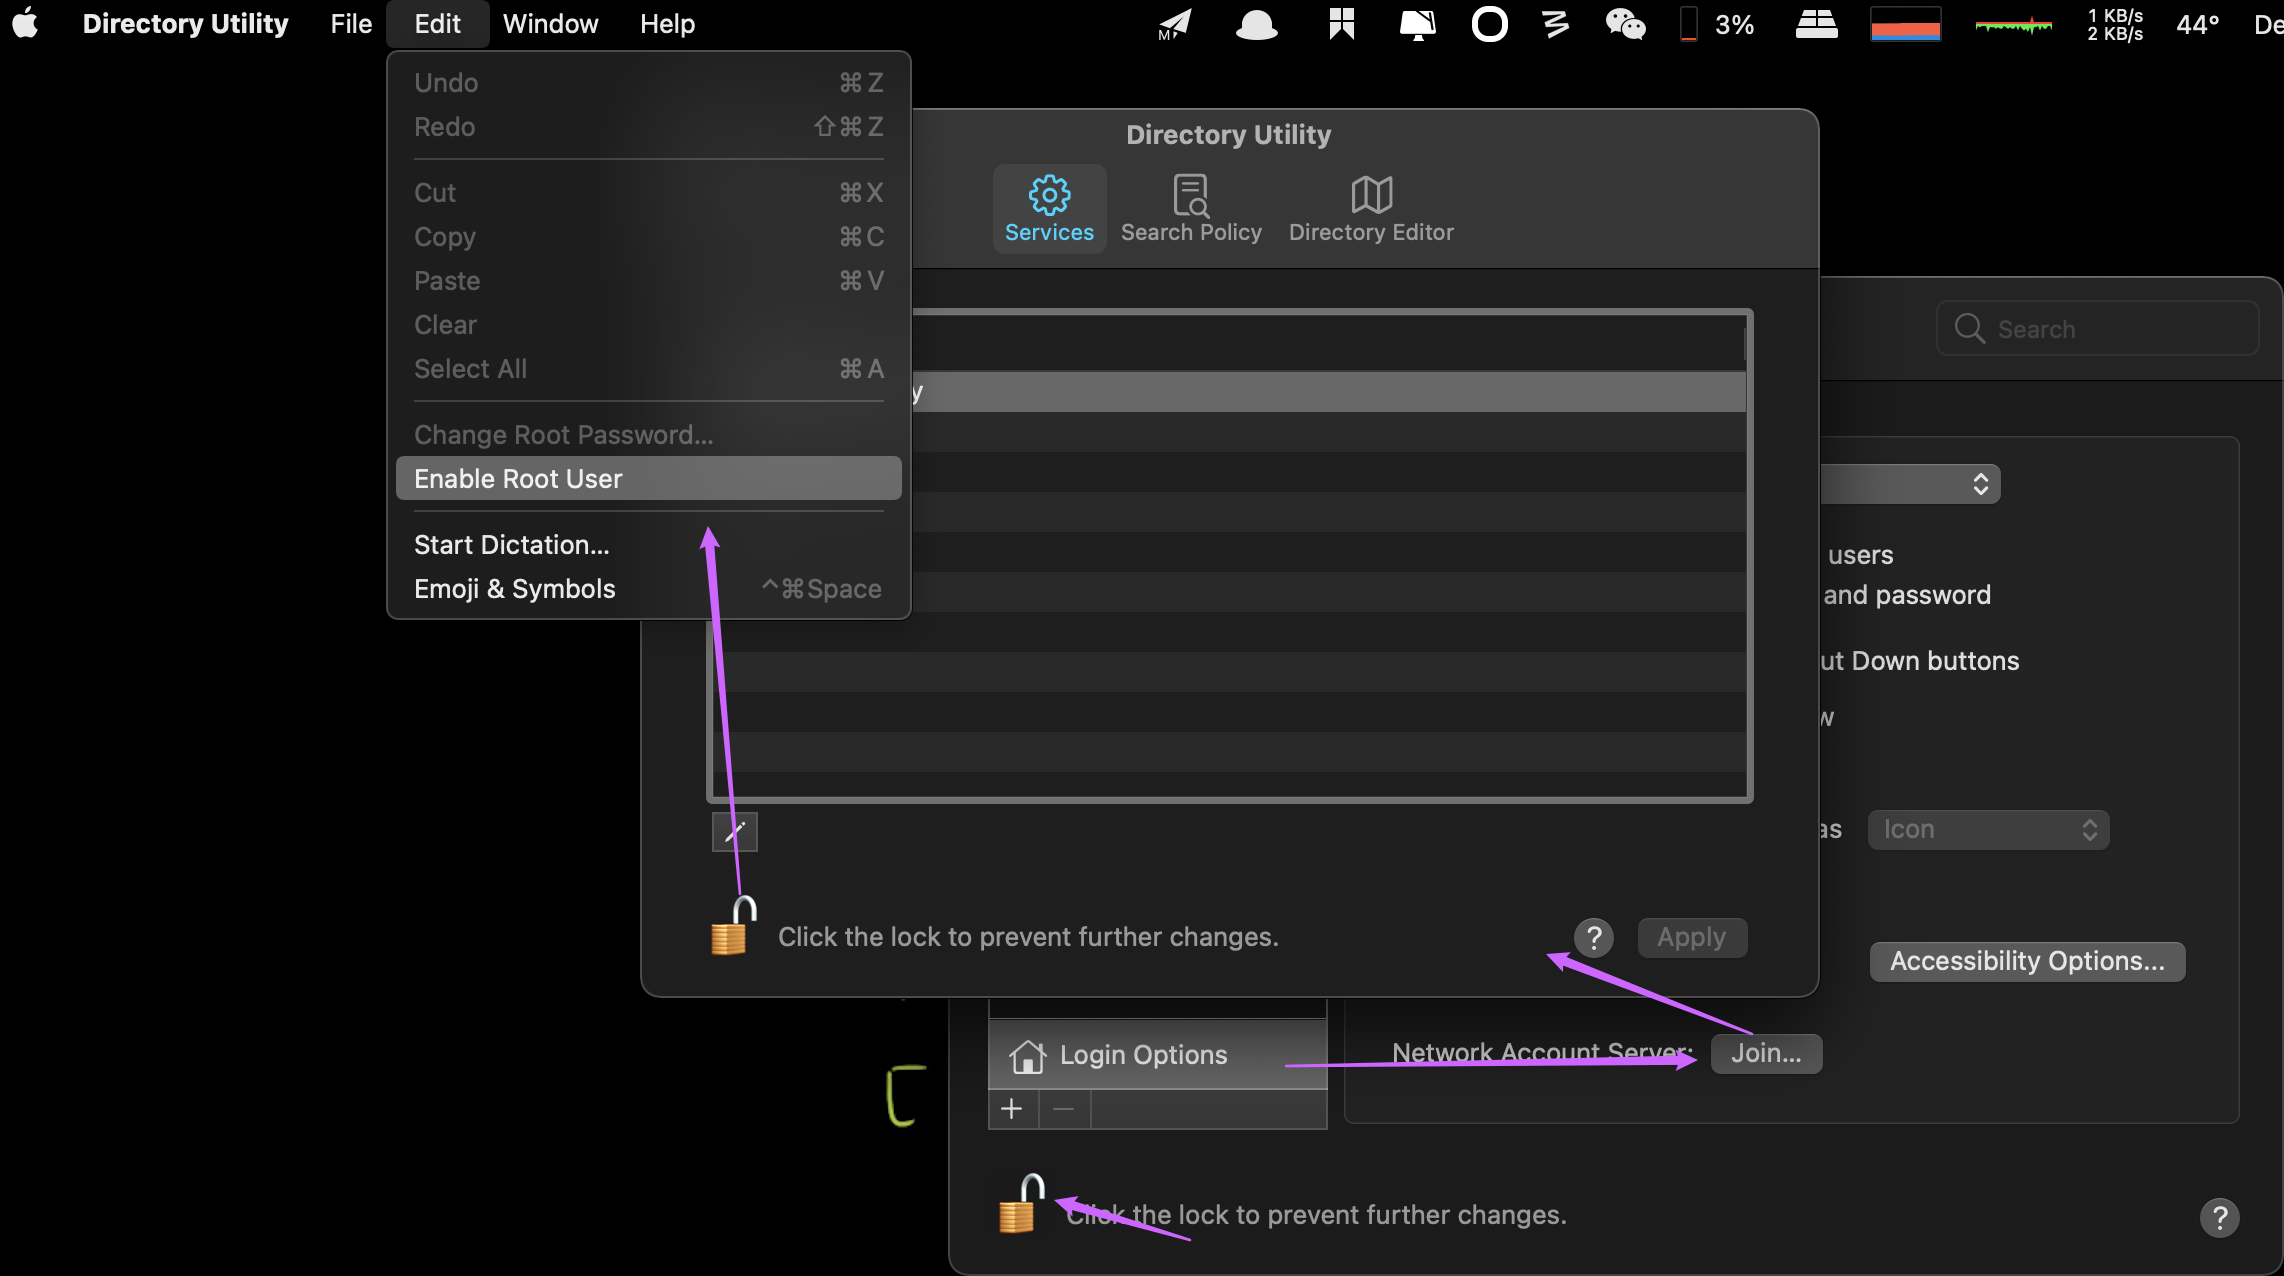Click the Edit menu
The height and width of the screenshot is (1276, 2284).
(438, 24)
